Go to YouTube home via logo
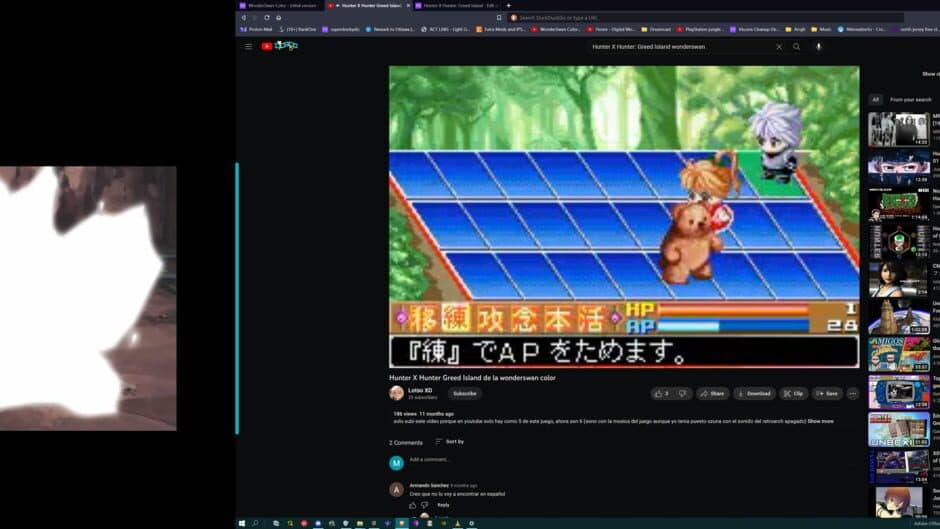The height and width of the screenshot is (529, 940). [279, 46]
